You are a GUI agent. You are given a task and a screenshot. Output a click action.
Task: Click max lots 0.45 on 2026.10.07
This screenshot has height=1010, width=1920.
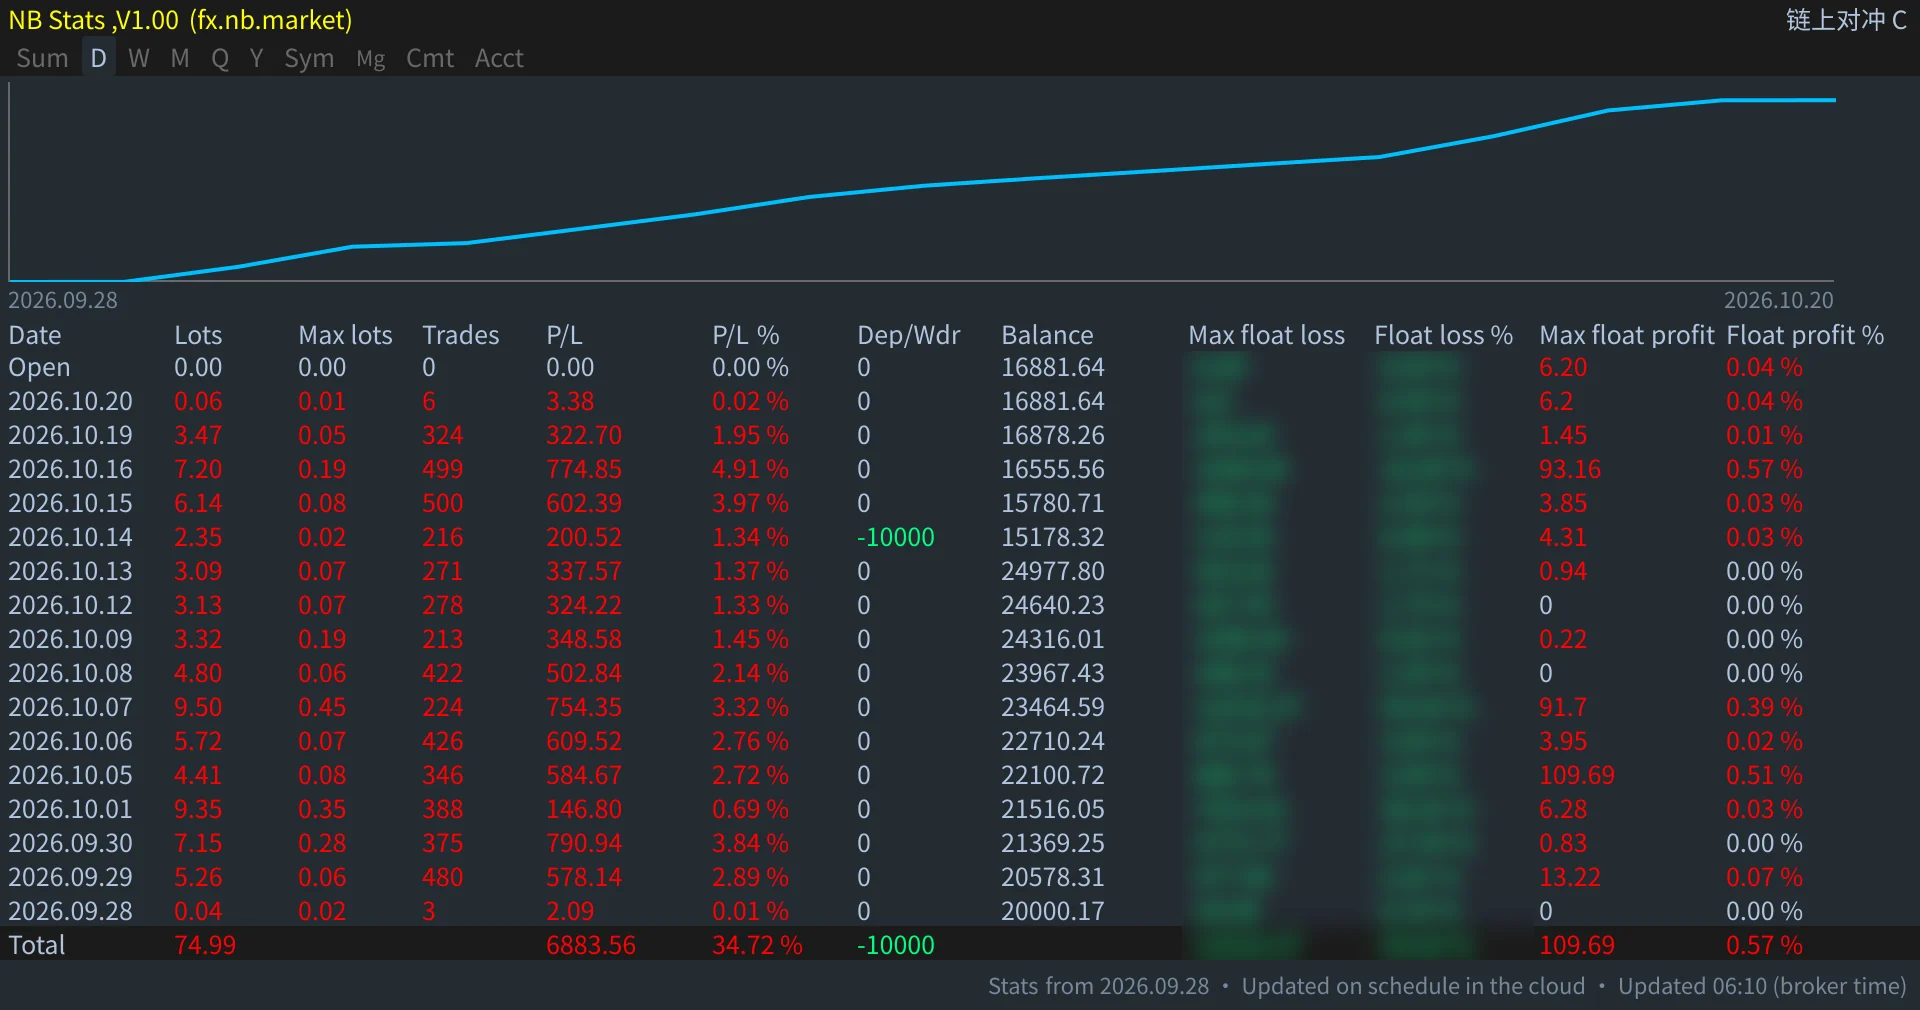pyautogui.click(x=322, y=707)
